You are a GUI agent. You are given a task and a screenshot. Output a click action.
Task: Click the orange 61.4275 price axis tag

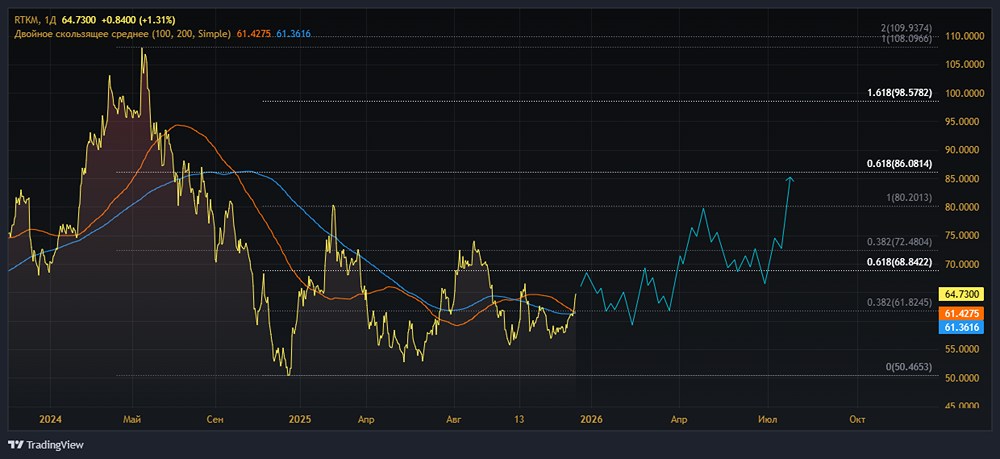click(x=965, y=313)
